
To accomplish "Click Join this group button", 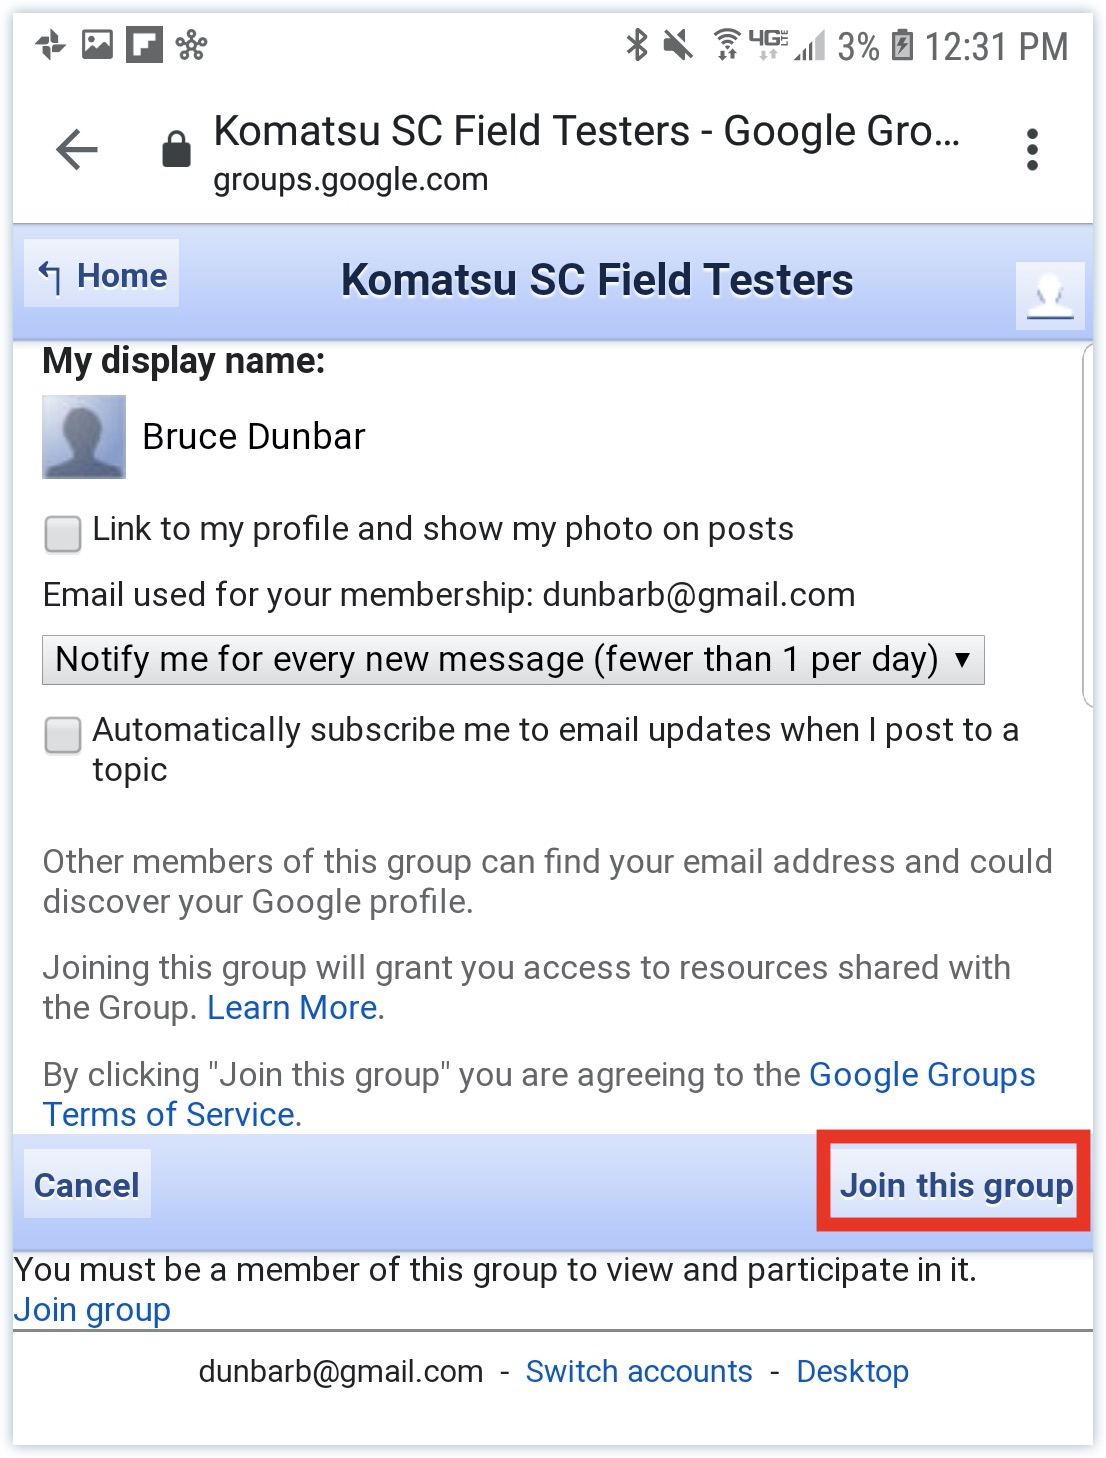I will (956, 1185).
